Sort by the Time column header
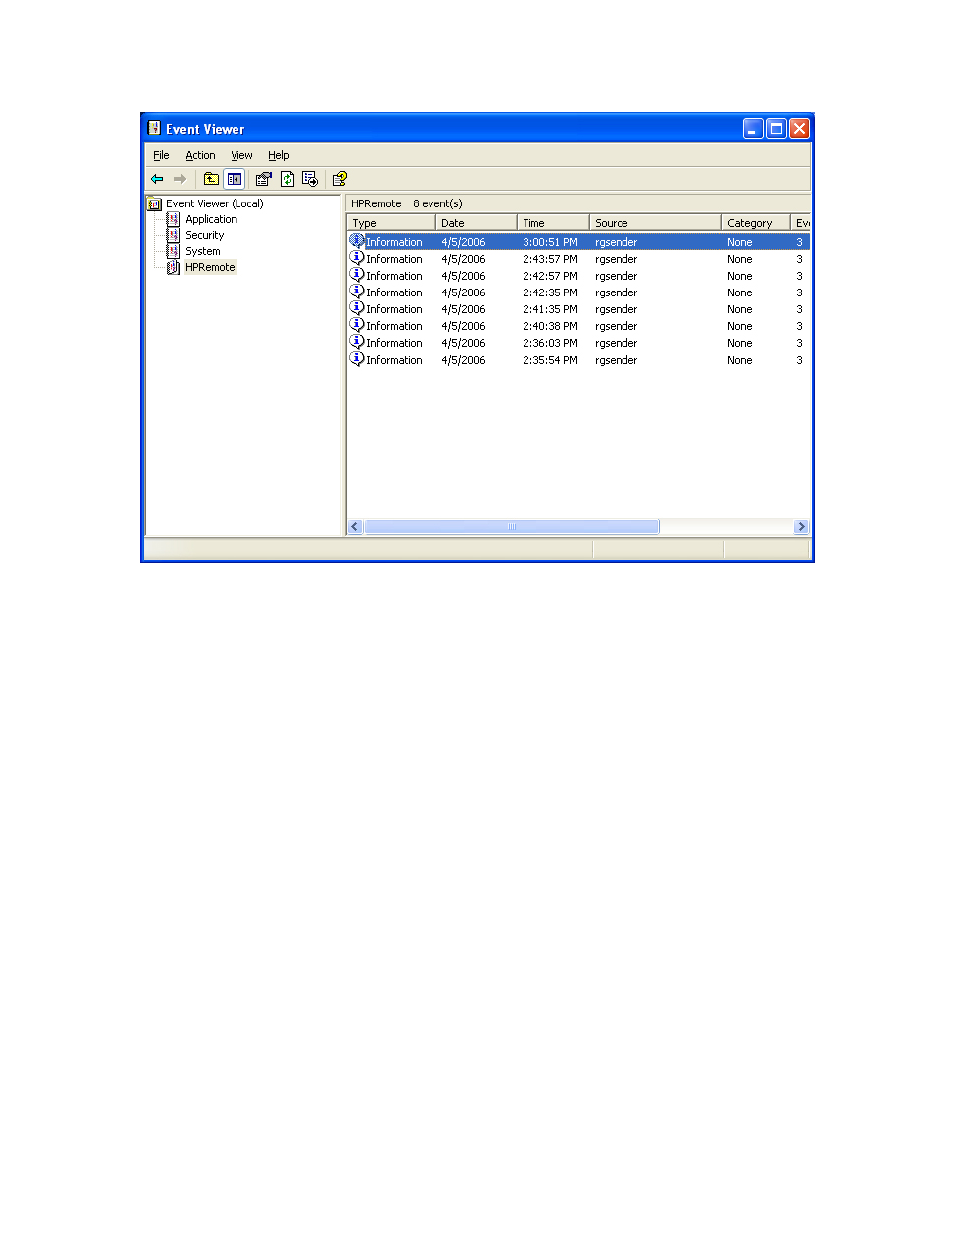 coord(553,223)
